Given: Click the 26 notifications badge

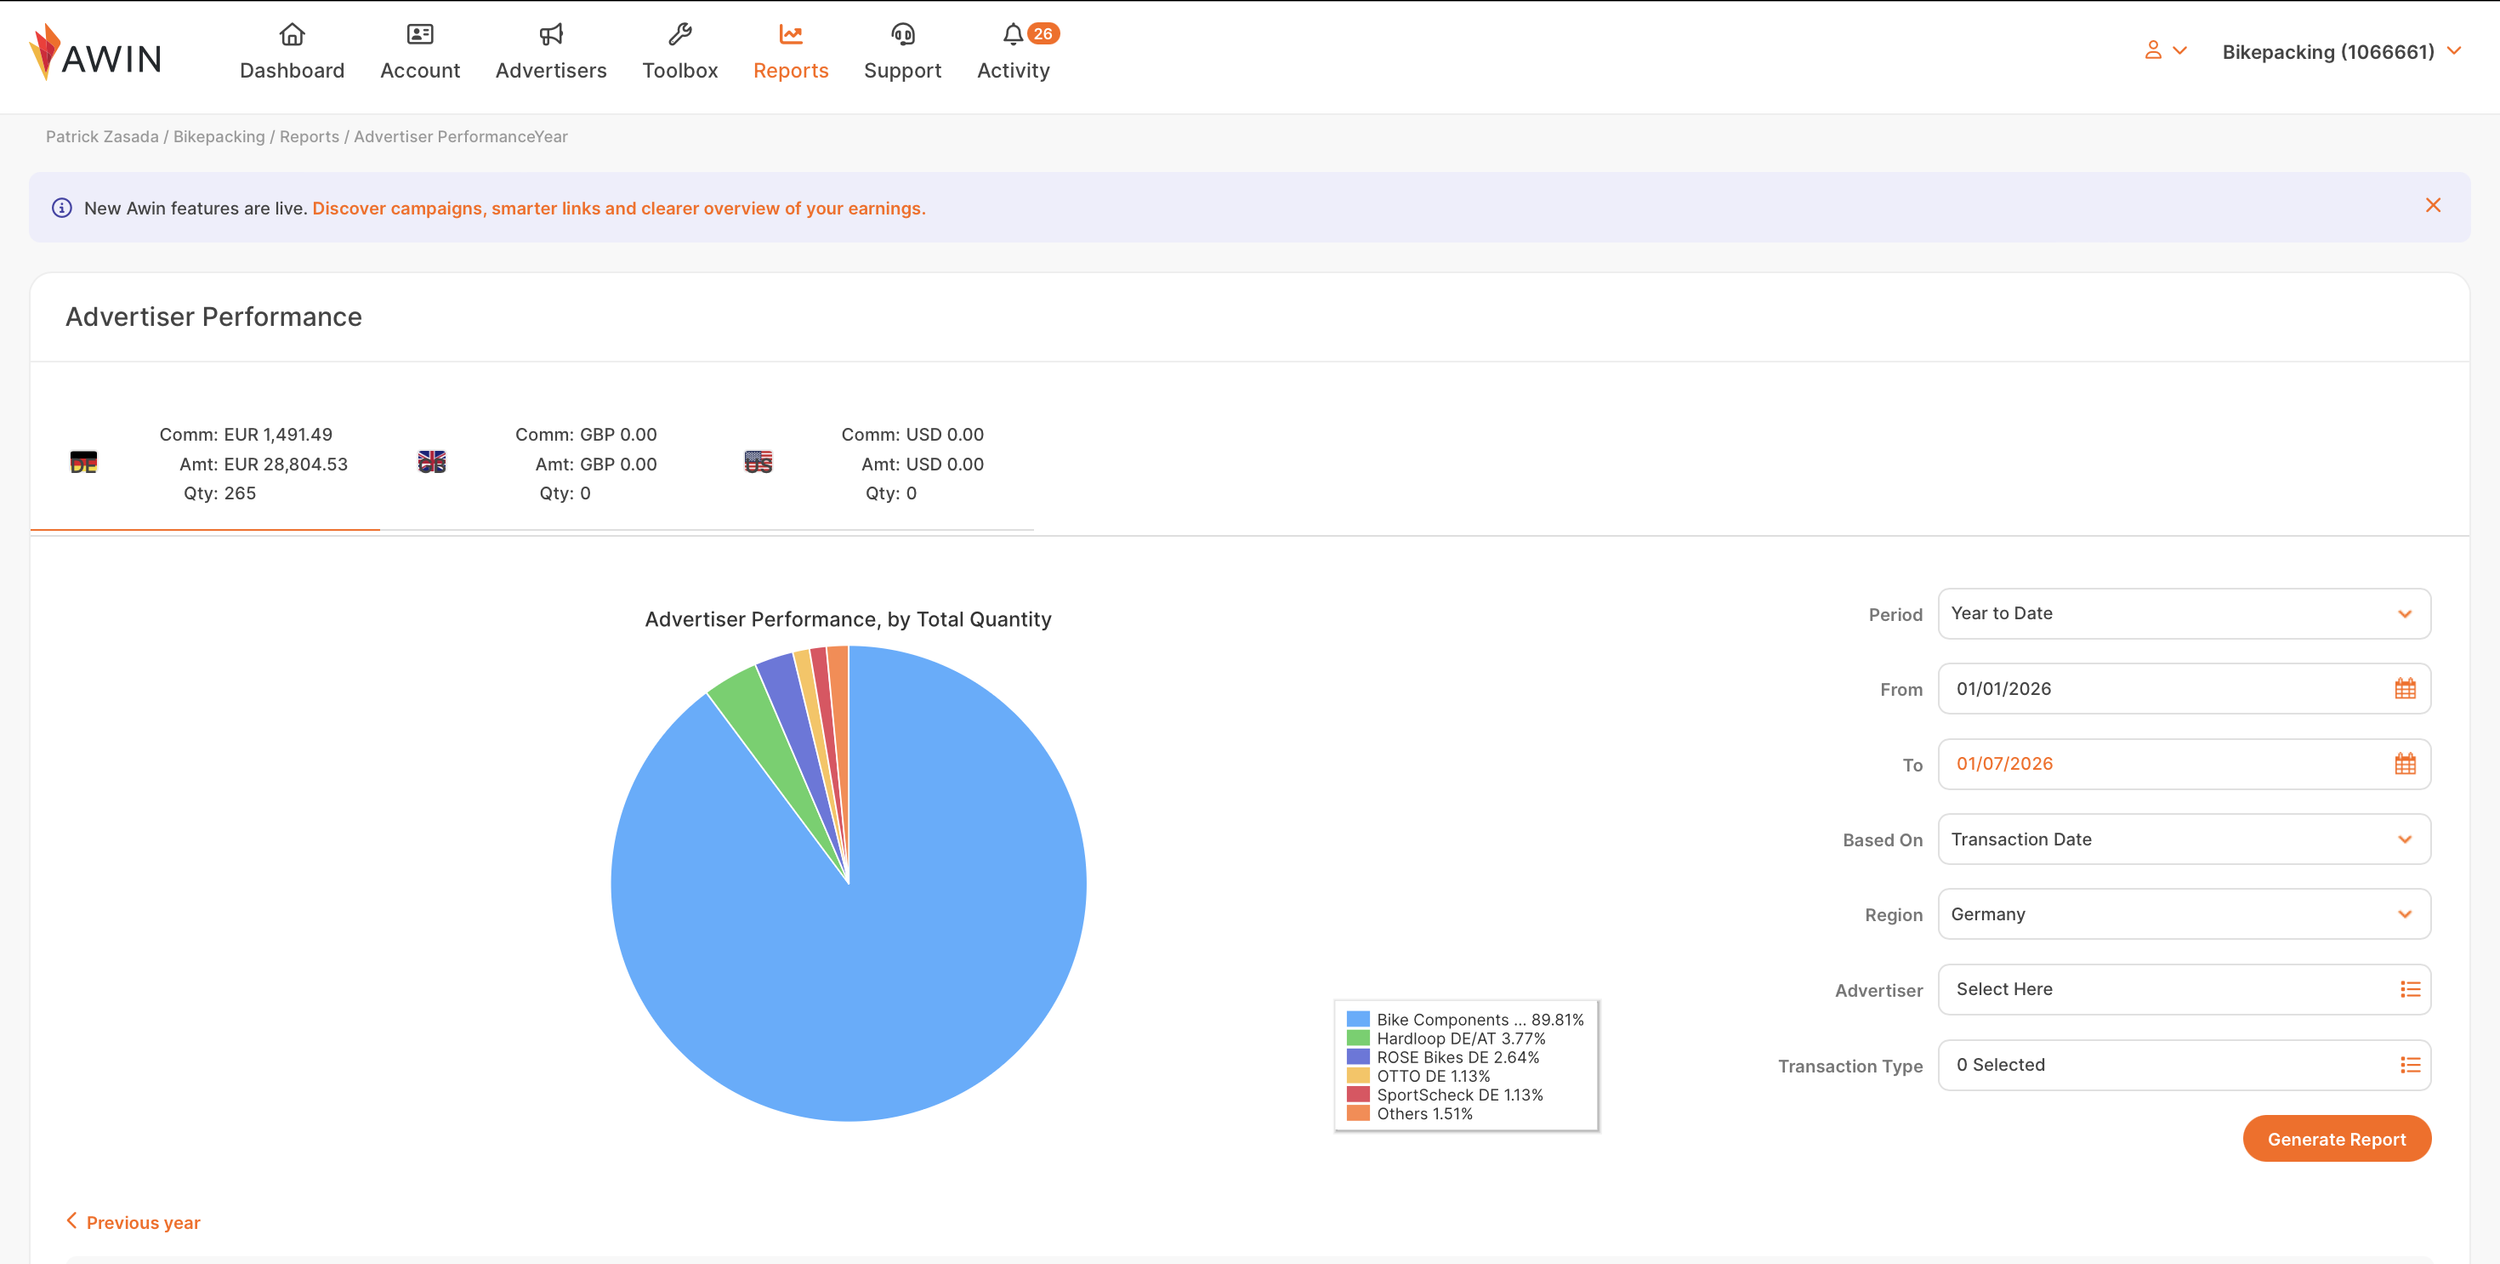Looking at the screenshot, I should pos(1043,33).
